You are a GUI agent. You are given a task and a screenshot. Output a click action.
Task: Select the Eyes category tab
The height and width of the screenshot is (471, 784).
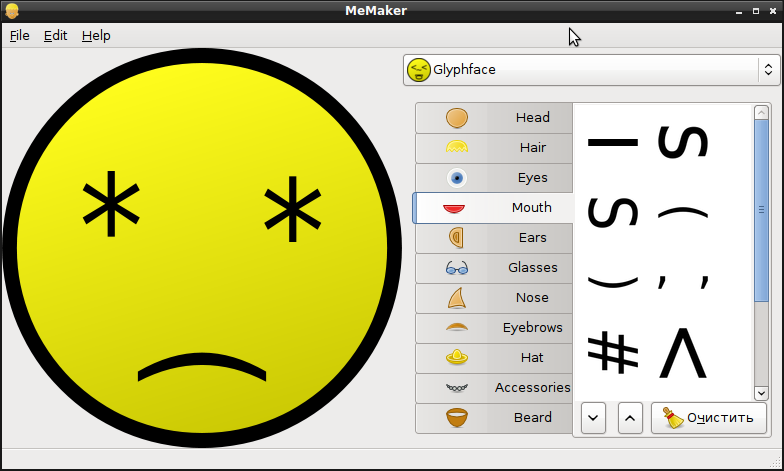point(494,178)
